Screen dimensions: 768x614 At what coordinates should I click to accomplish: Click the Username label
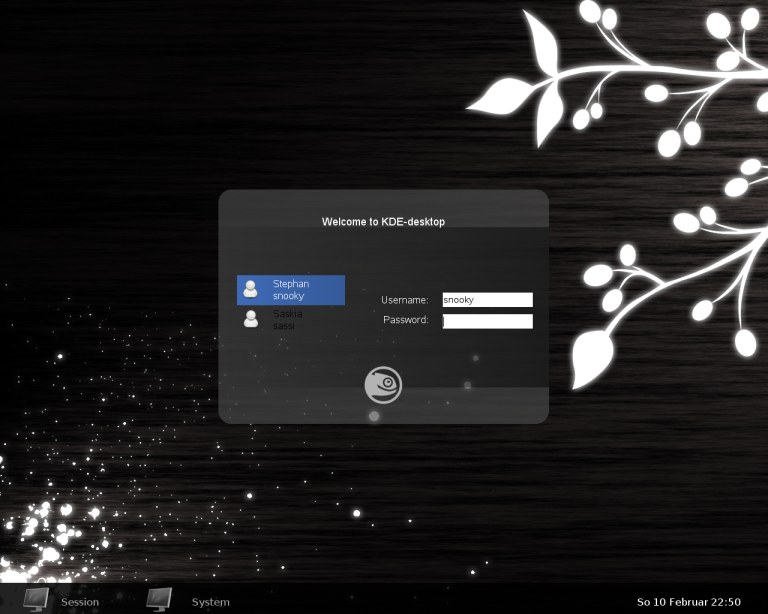[x=405, y=300]
